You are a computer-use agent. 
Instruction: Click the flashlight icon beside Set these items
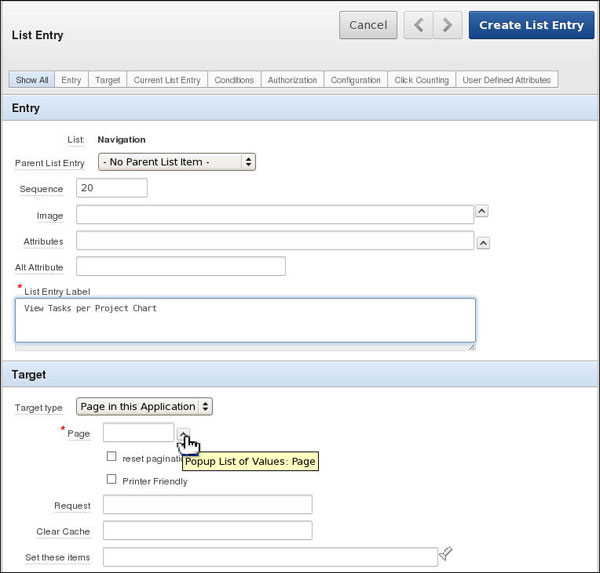(x=446, y=553)
